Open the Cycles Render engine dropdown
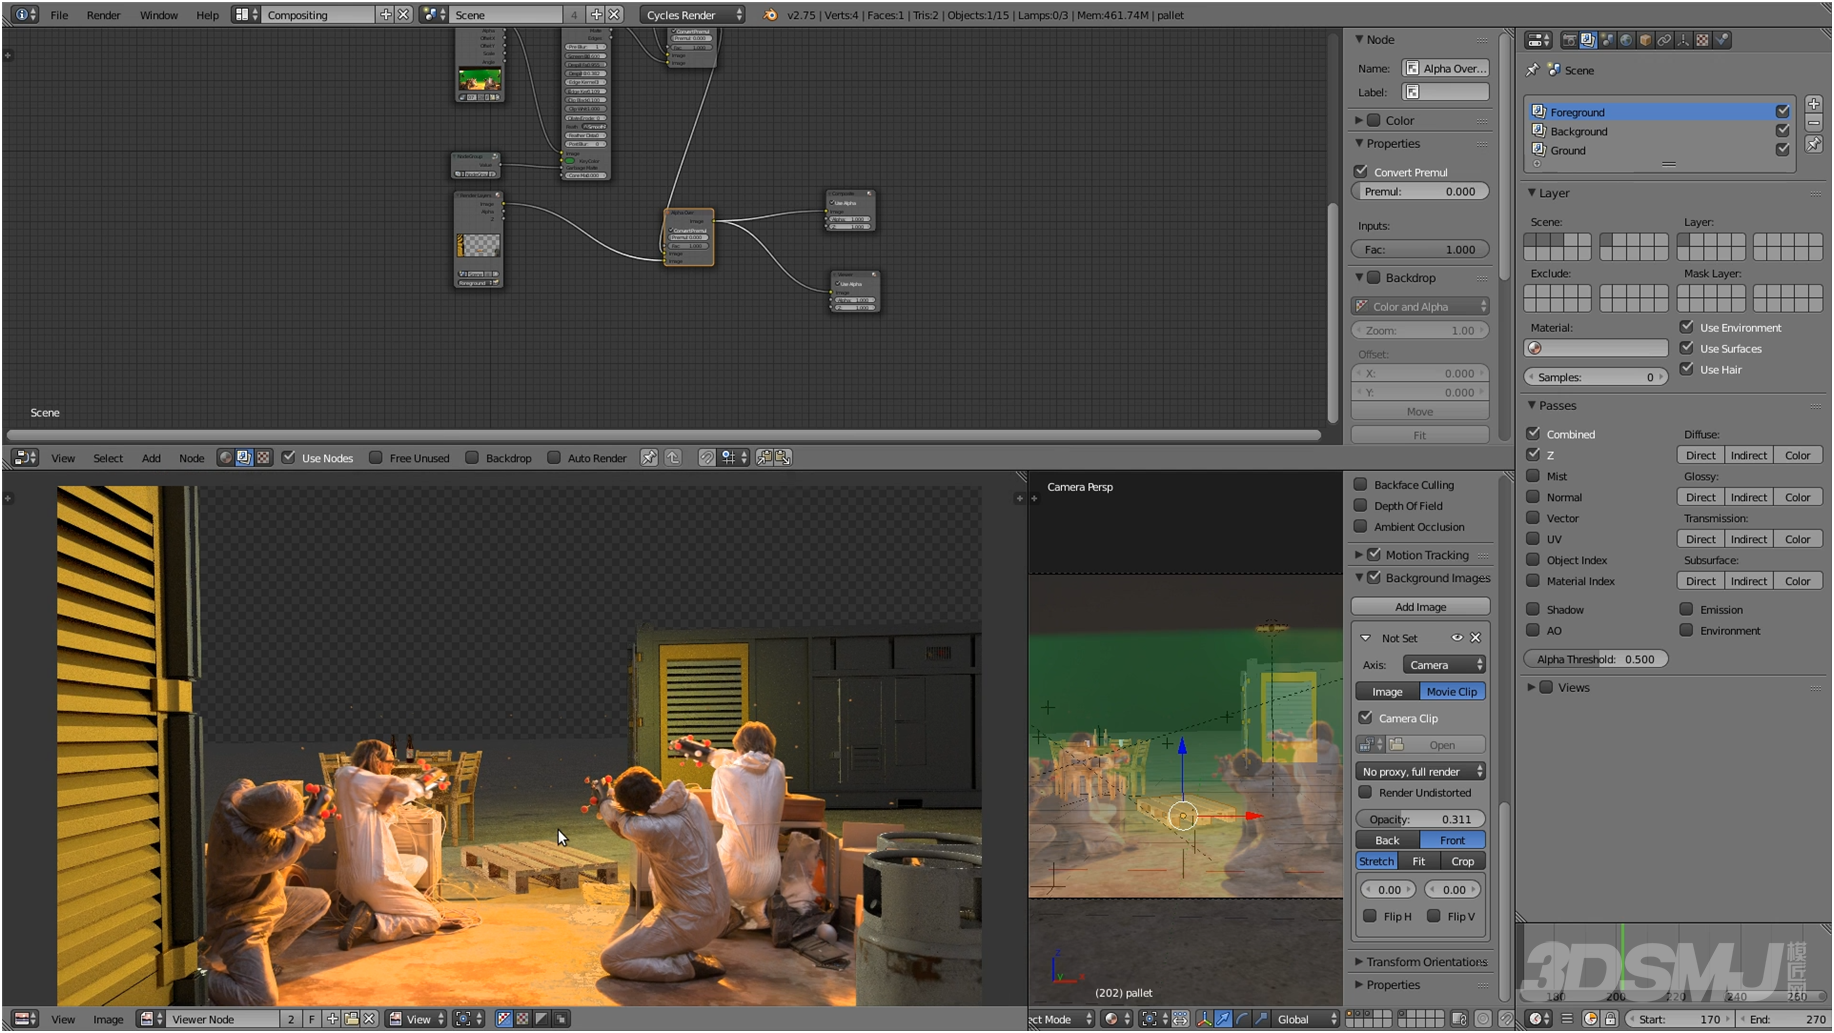The width and height of the screenshot is (1834, 1033). (x=693, y=15)
